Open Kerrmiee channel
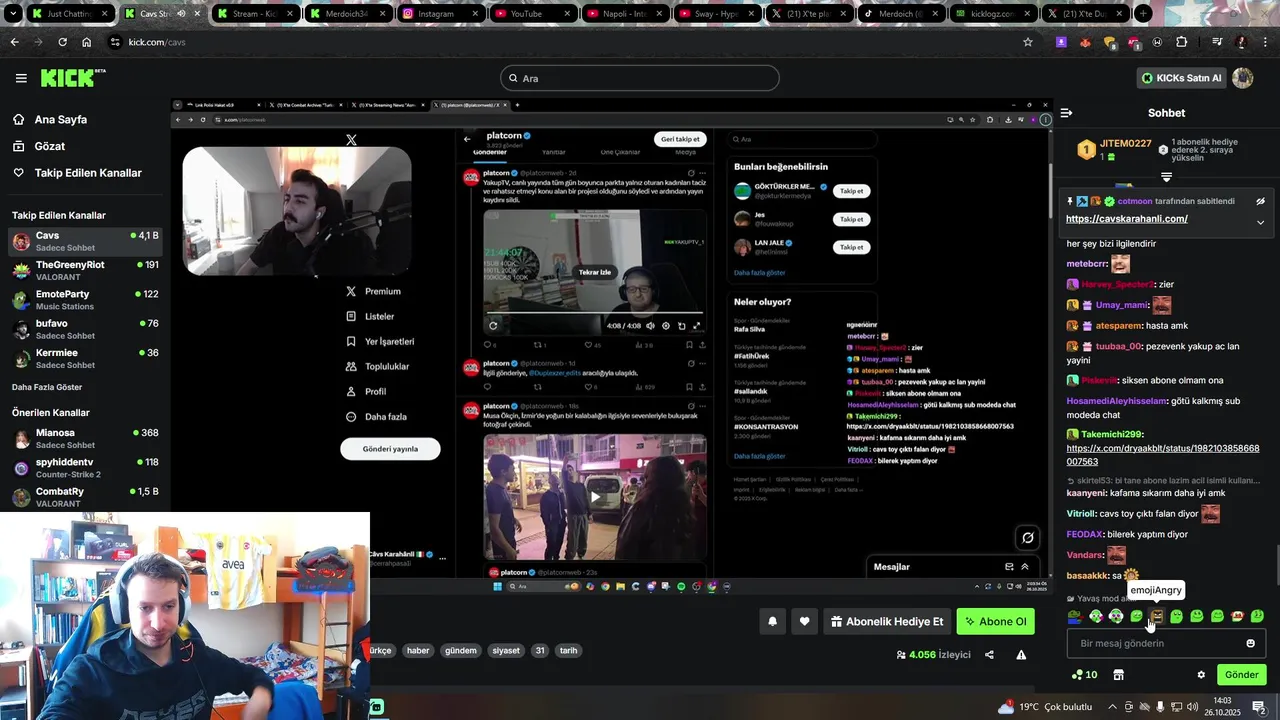Image resolution: width=1280 pixels, height=720 pixels. [85, 358]
